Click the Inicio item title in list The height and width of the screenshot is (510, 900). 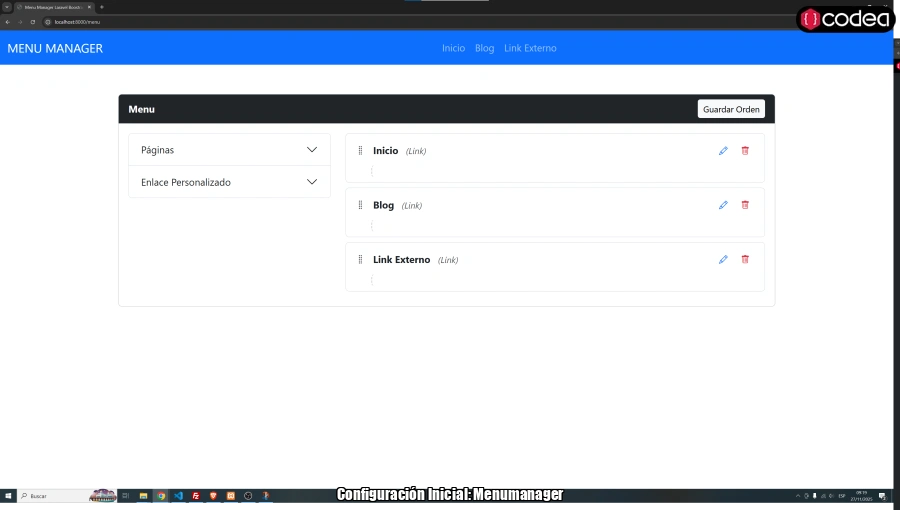click(385, 151)
